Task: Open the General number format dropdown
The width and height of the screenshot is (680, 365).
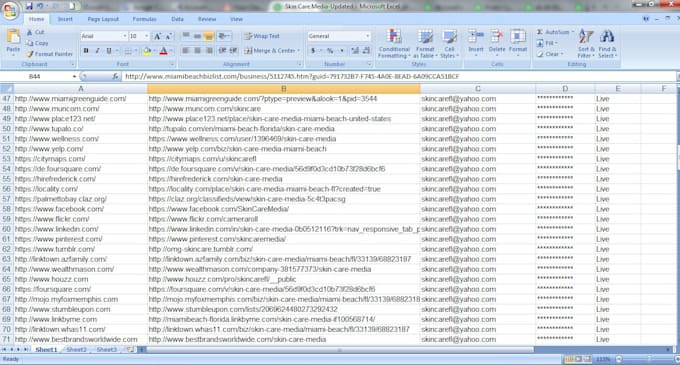Action: pos(367,36)
